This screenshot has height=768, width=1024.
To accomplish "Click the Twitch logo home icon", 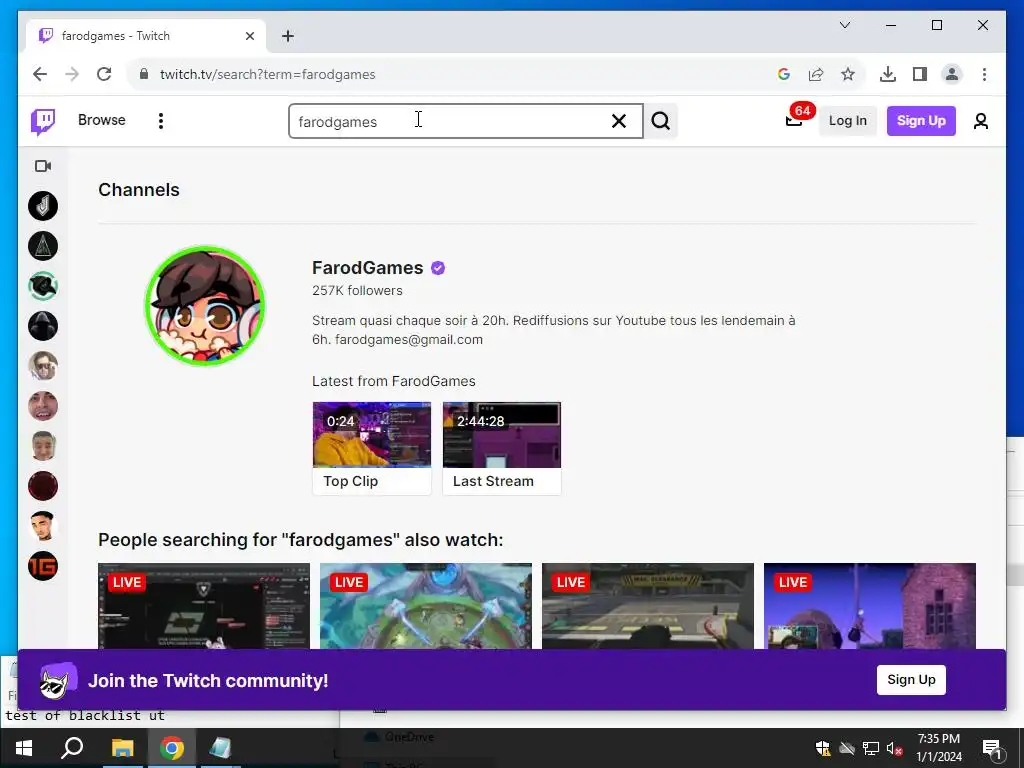I will tap(43, 121).
